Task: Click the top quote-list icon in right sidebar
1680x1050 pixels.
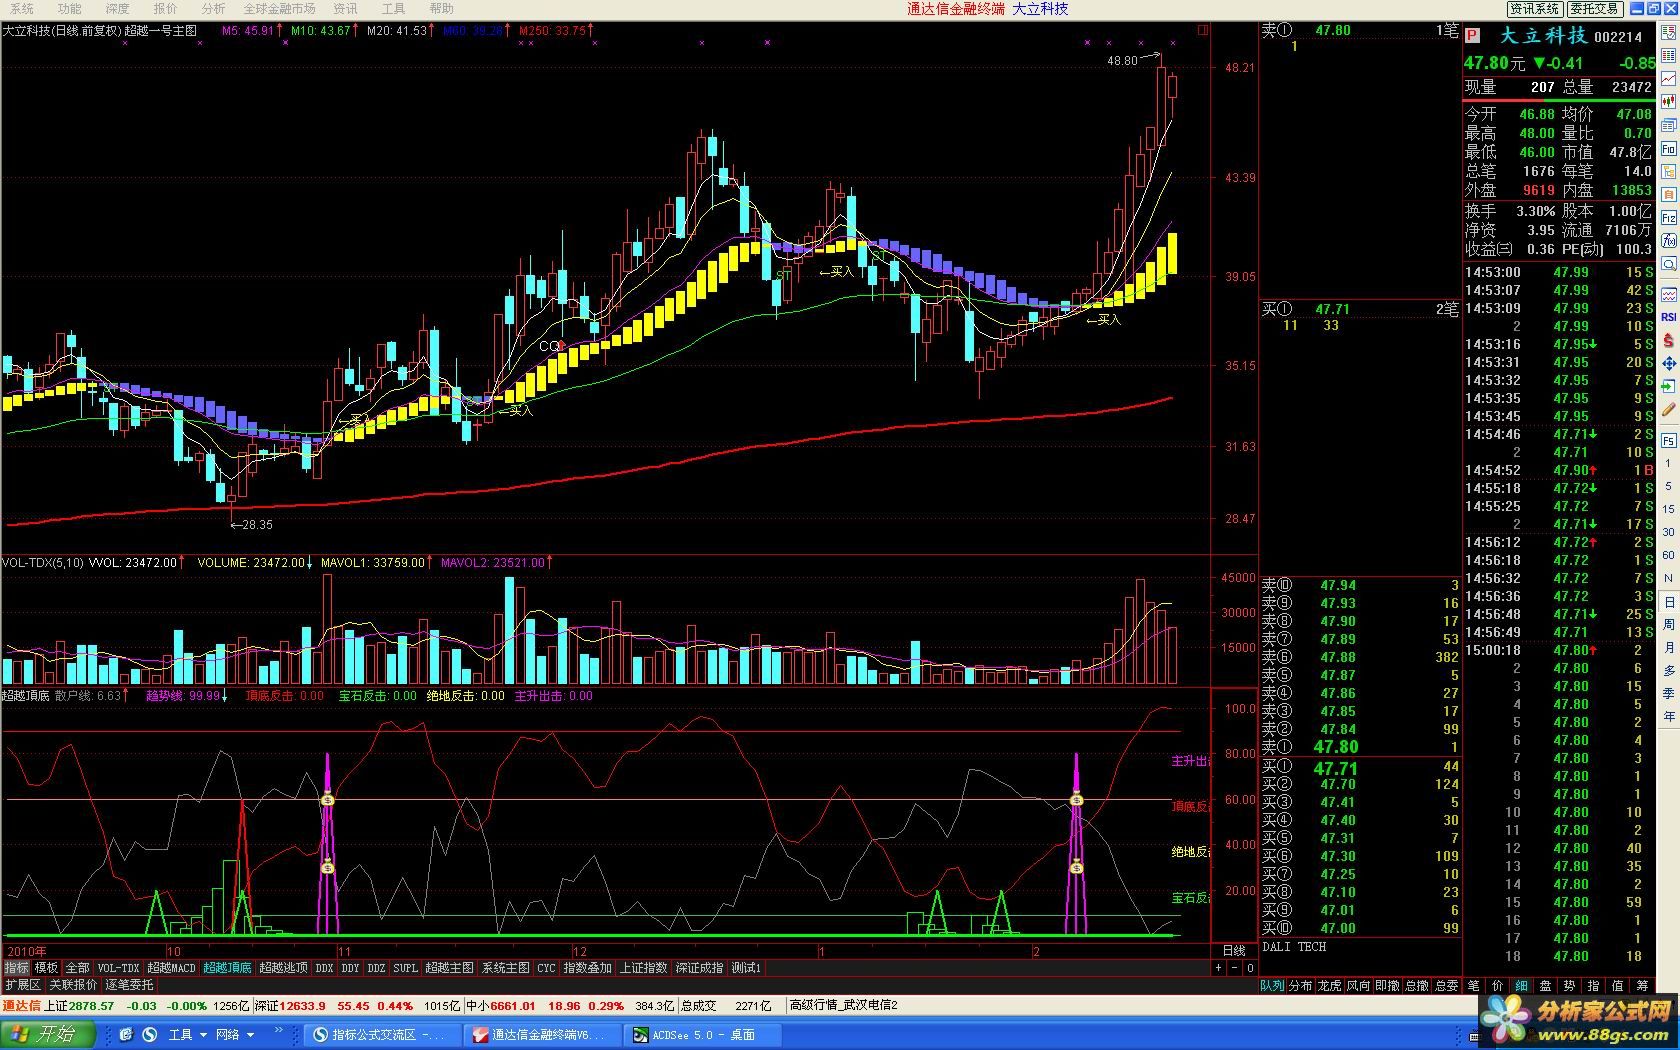Action: (1669, 33)
